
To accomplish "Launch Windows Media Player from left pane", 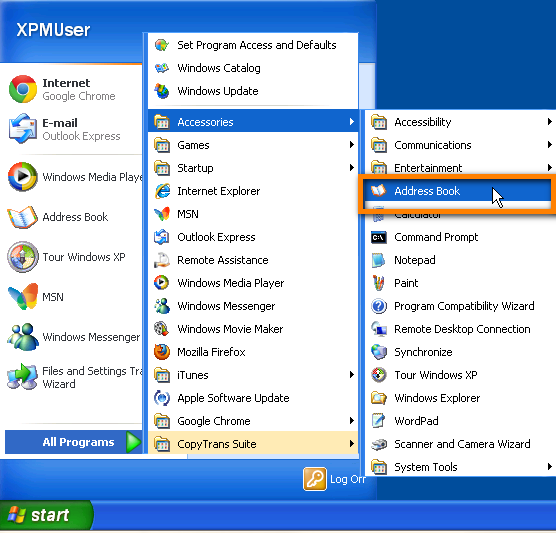I will [x=74, y=177].
